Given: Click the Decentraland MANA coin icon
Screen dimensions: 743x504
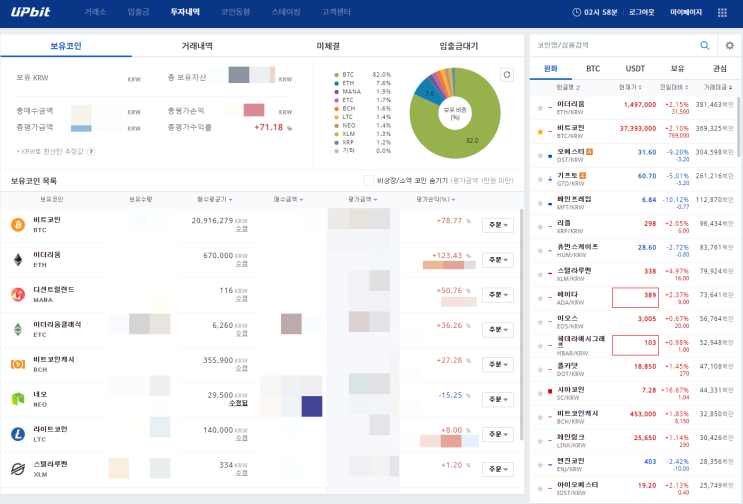Looking at the screenshot, I should point(18,294).
